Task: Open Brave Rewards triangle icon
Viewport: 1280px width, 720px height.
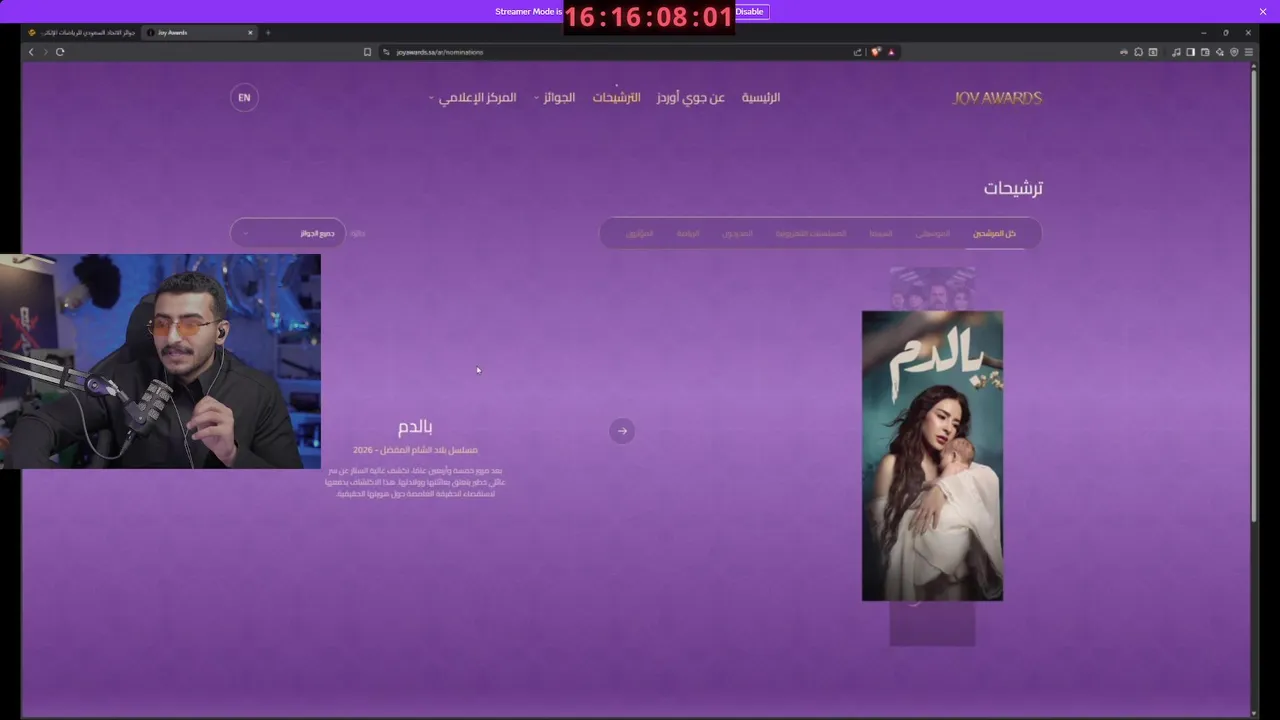Action: (891, 52)
